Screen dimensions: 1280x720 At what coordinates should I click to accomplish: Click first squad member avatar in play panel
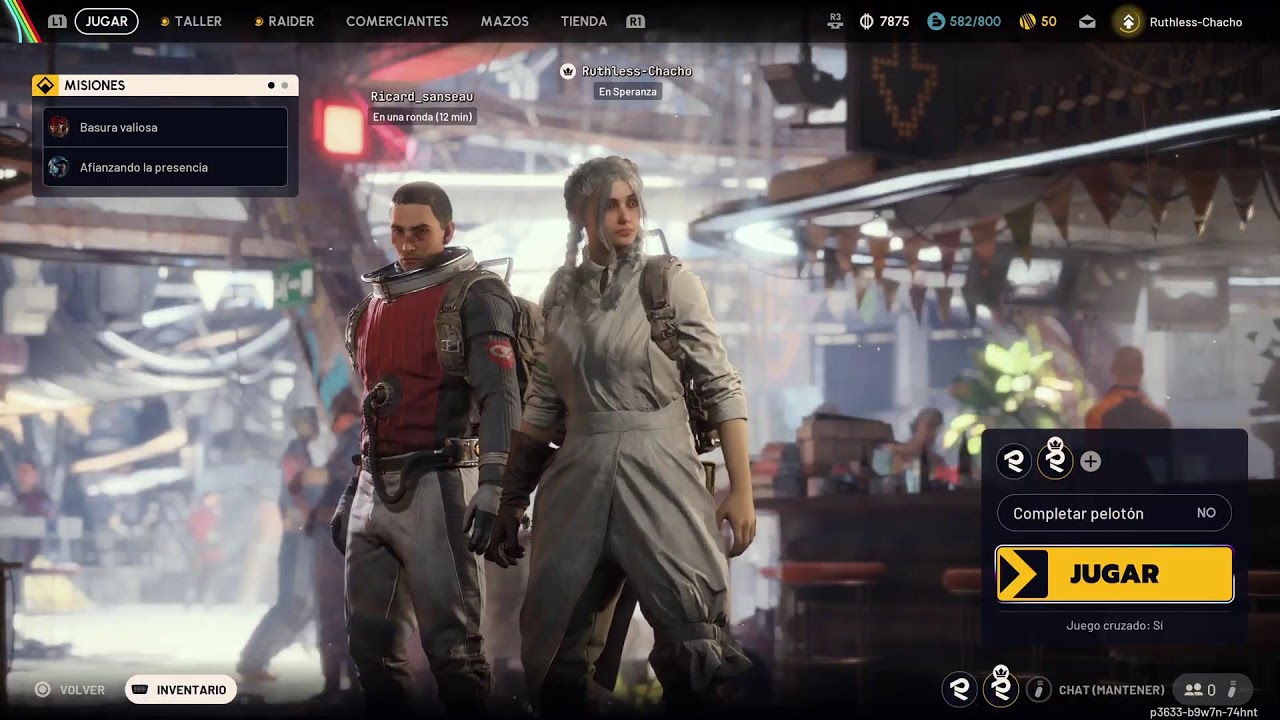point(1015,461)
